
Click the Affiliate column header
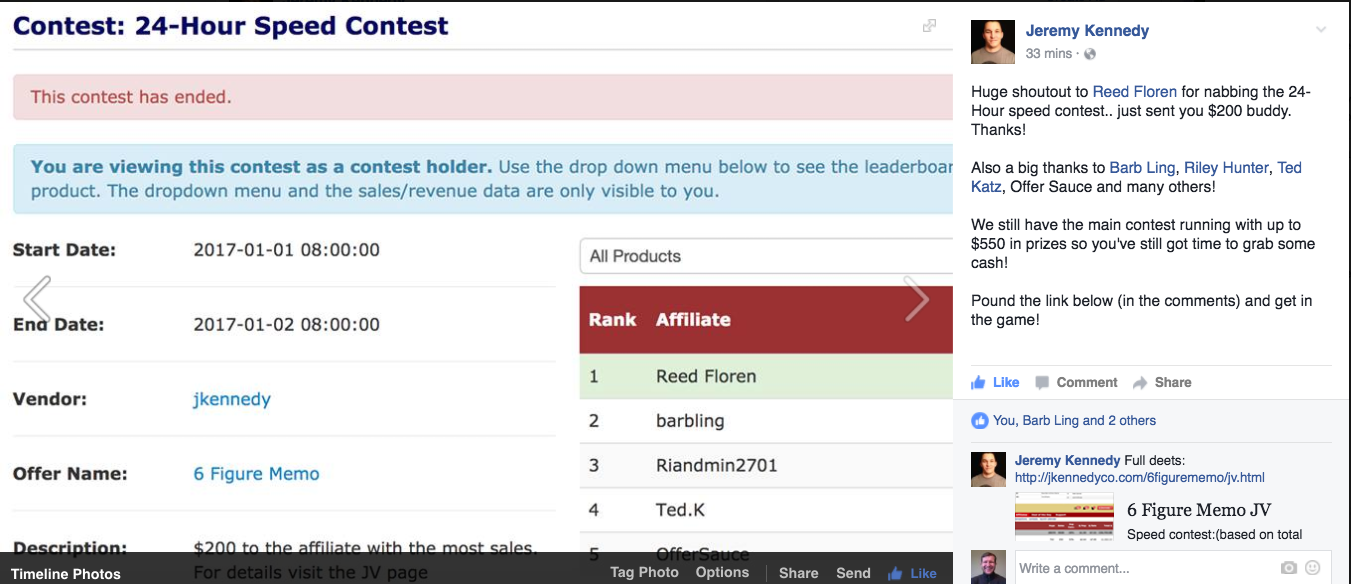pos(693,320)
